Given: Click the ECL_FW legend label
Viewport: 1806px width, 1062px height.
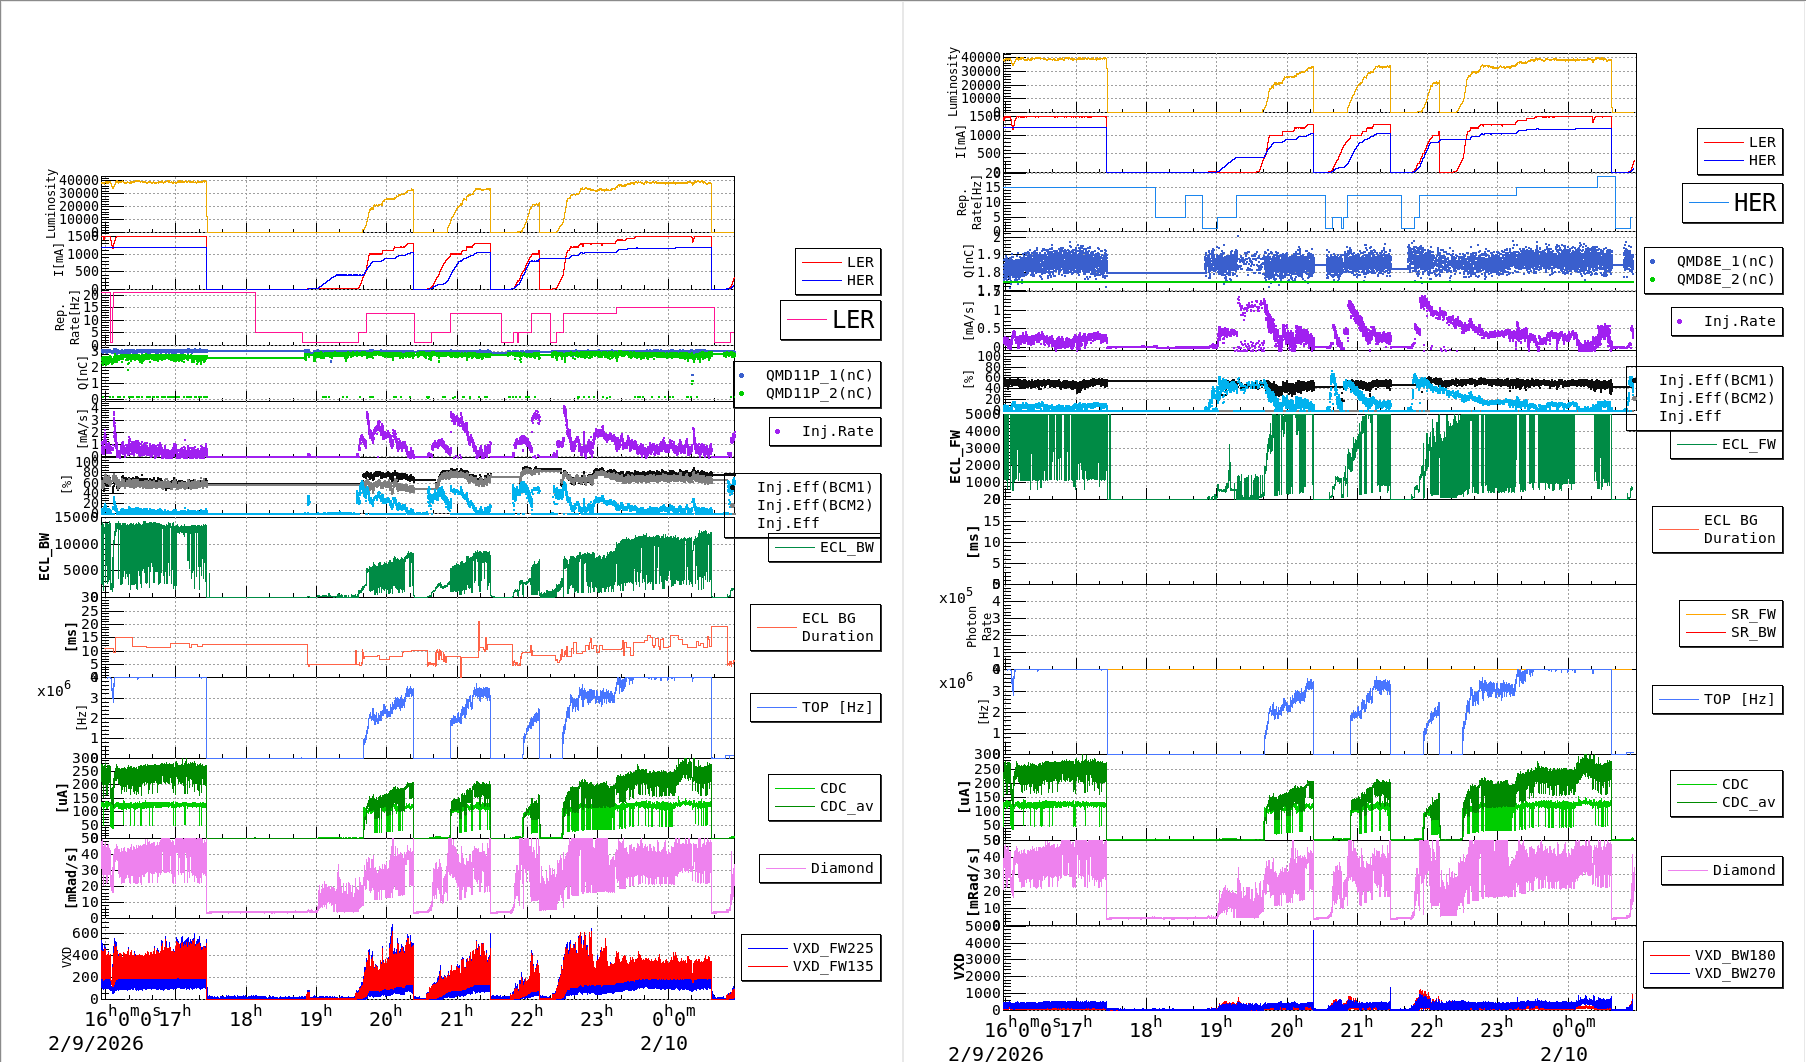Looking at the screenshot, I should [x=1748, y=444].
